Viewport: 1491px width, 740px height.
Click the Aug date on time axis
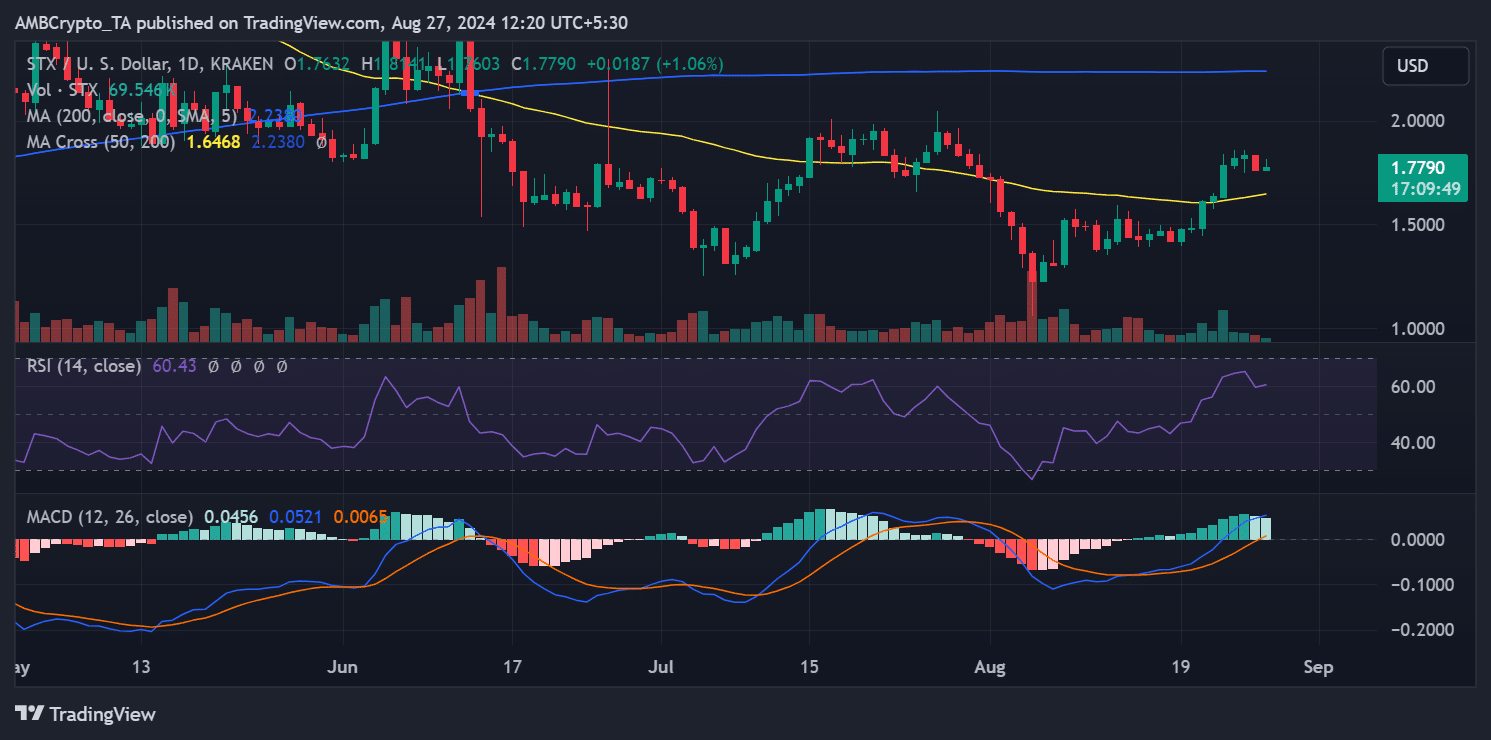990,667
